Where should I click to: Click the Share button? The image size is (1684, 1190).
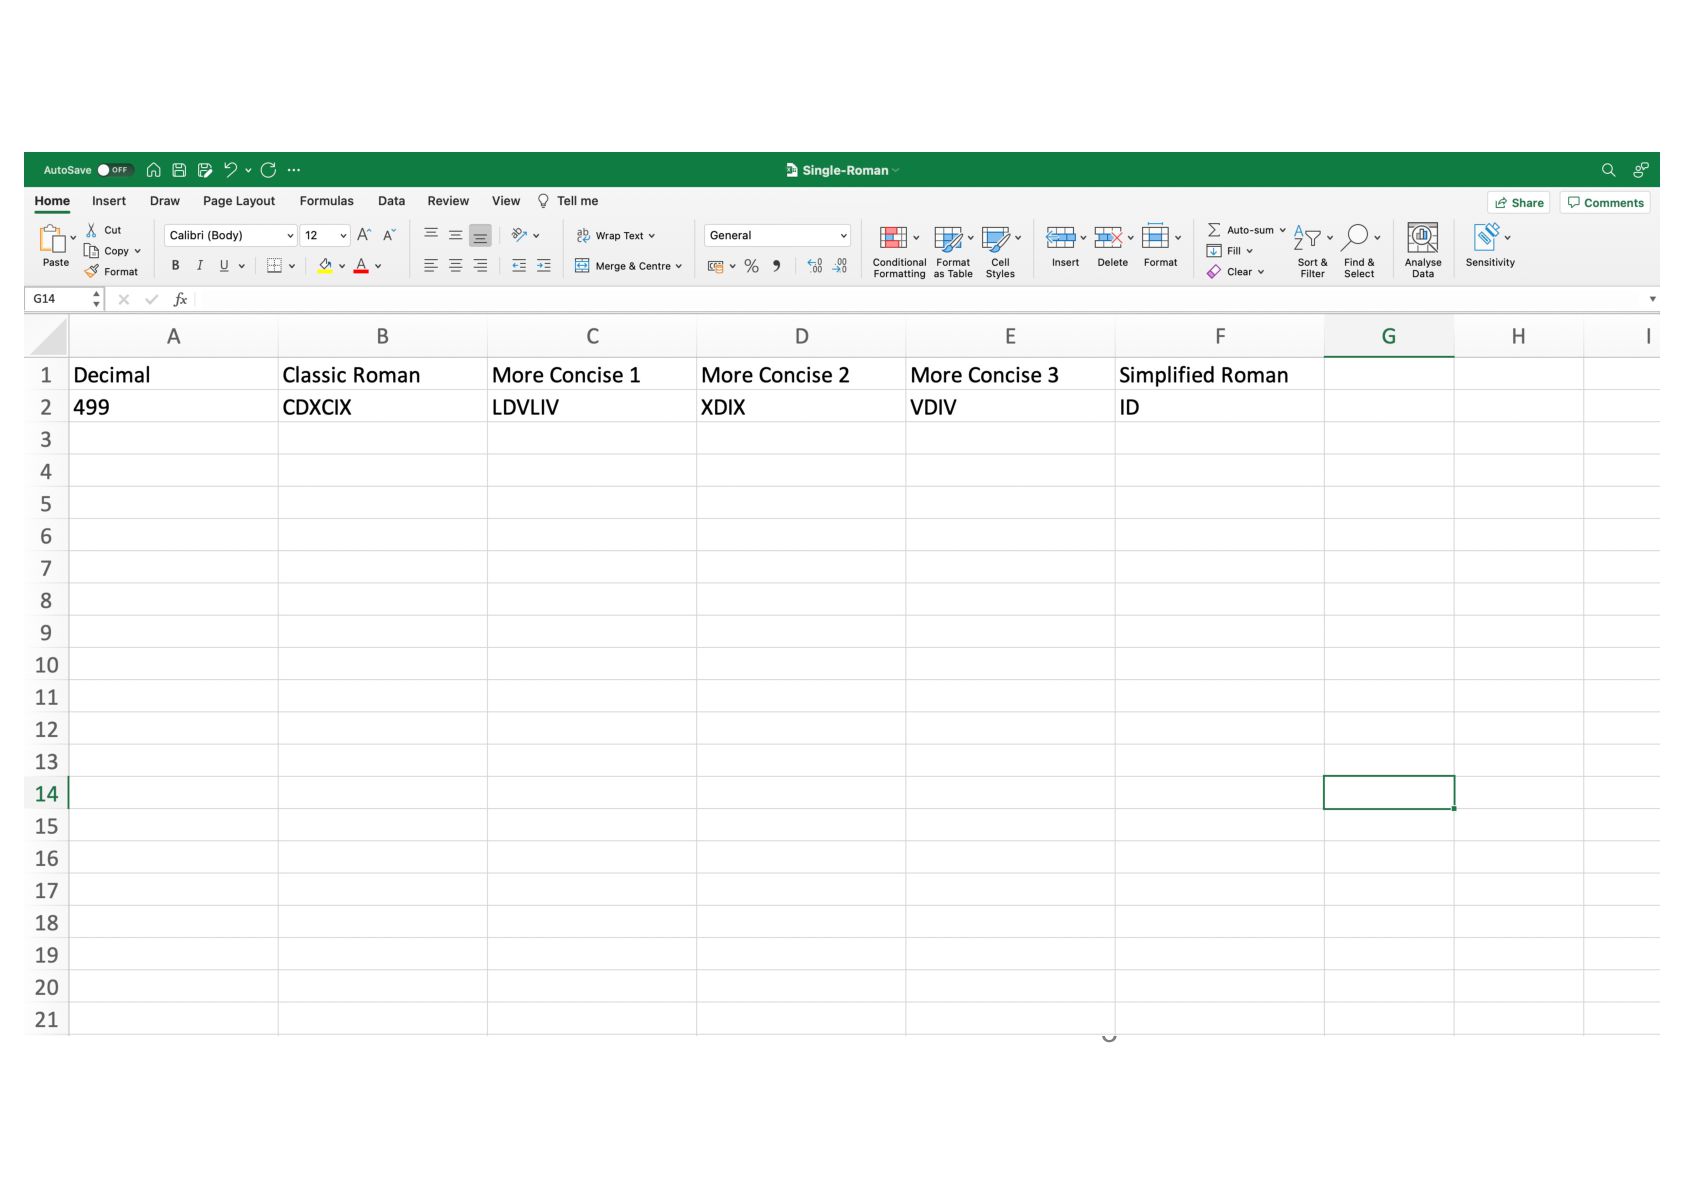pos(1518,203)
